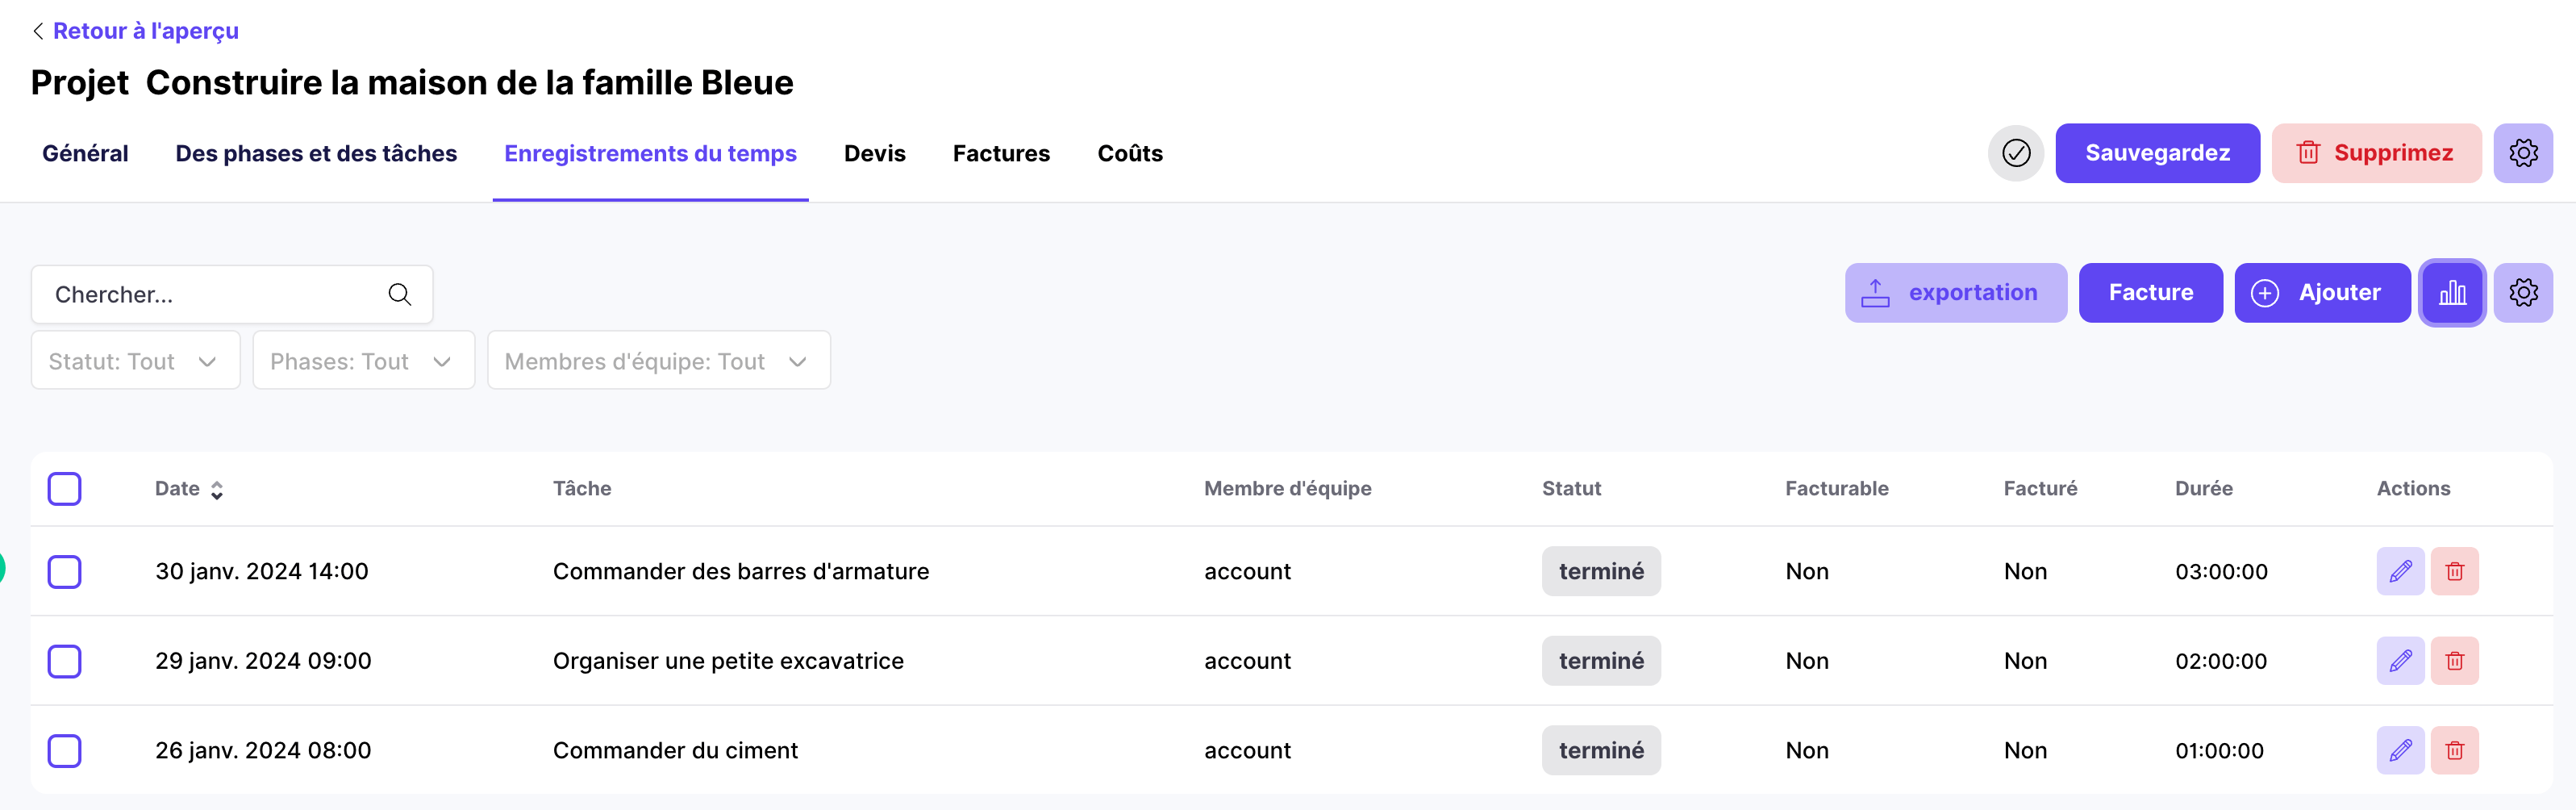Edit the Organiser une petite excavatrice entry
The image size is (2576, 810).
click(x=2400, y=661)
